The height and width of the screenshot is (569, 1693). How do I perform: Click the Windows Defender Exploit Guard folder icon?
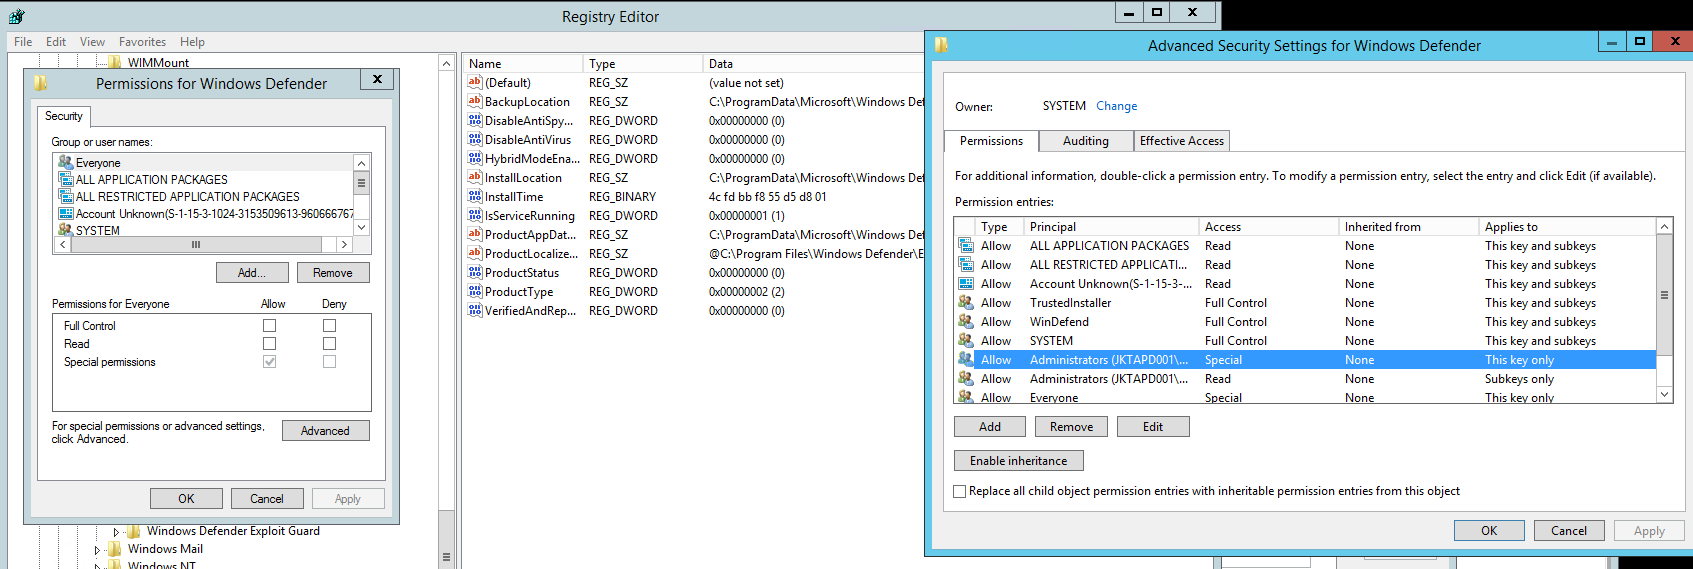134,531
